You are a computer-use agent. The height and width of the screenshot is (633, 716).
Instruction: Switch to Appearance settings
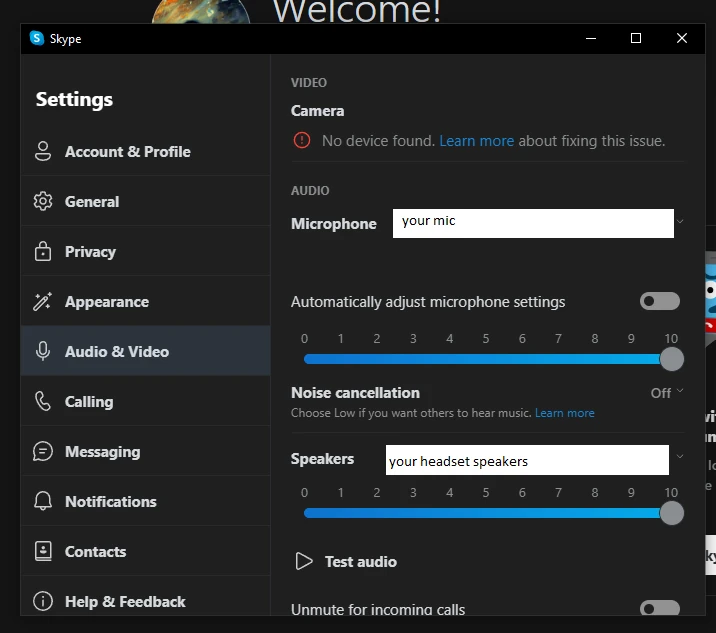click(x=146, y=301)
